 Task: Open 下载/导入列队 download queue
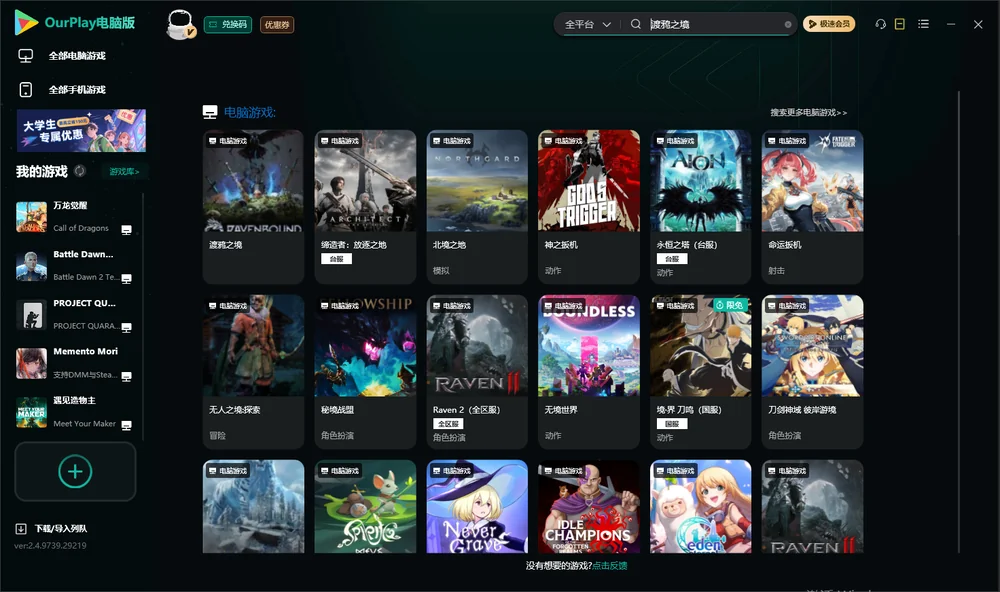pyautogui.click(x=61, y=529)
